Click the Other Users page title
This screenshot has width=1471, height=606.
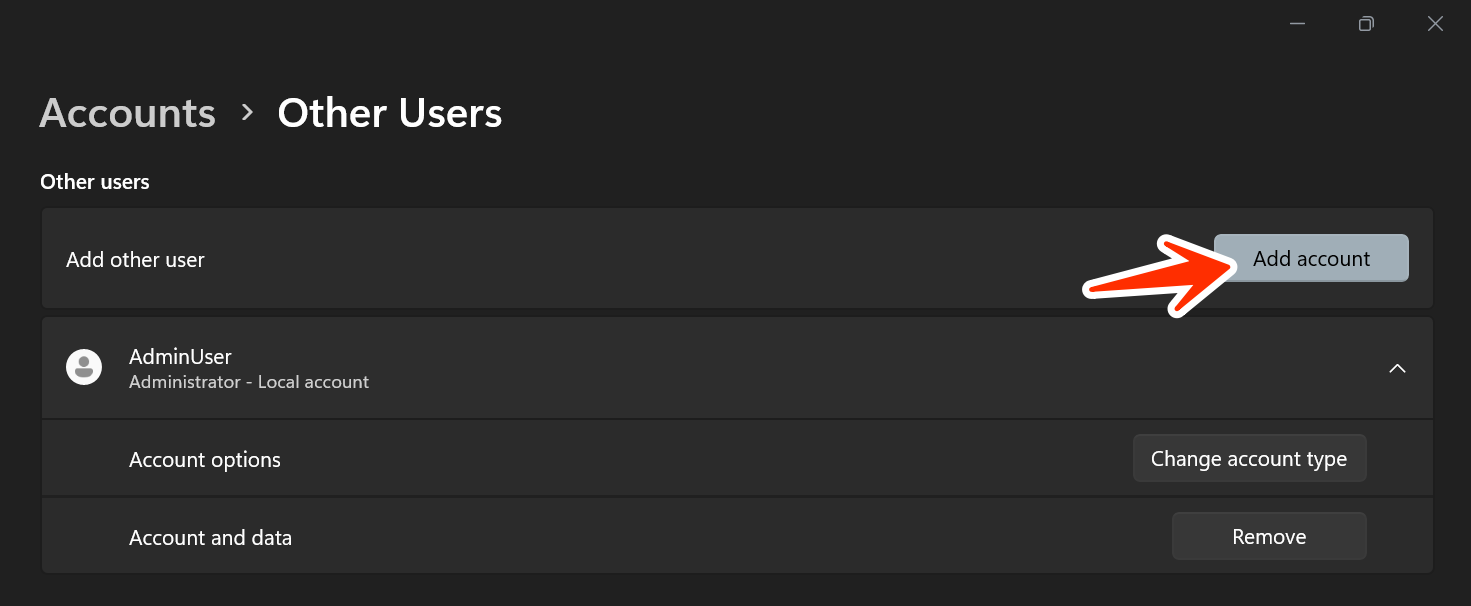389,113
